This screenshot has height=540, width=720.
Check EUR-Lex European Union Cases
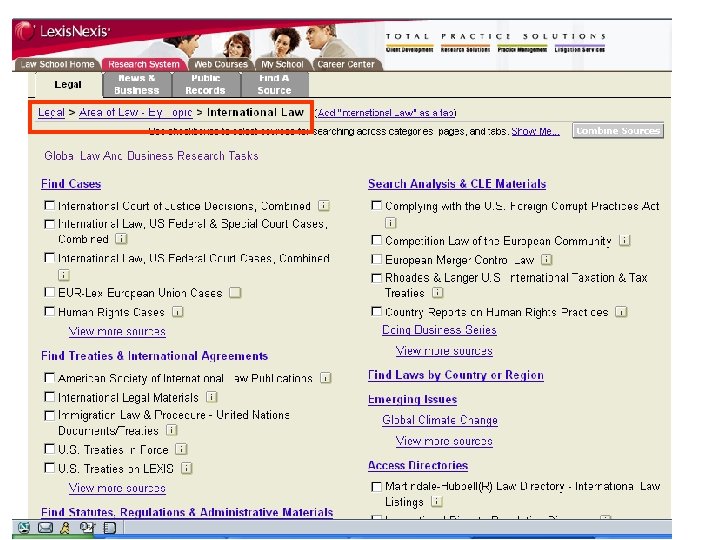[49, 292]
